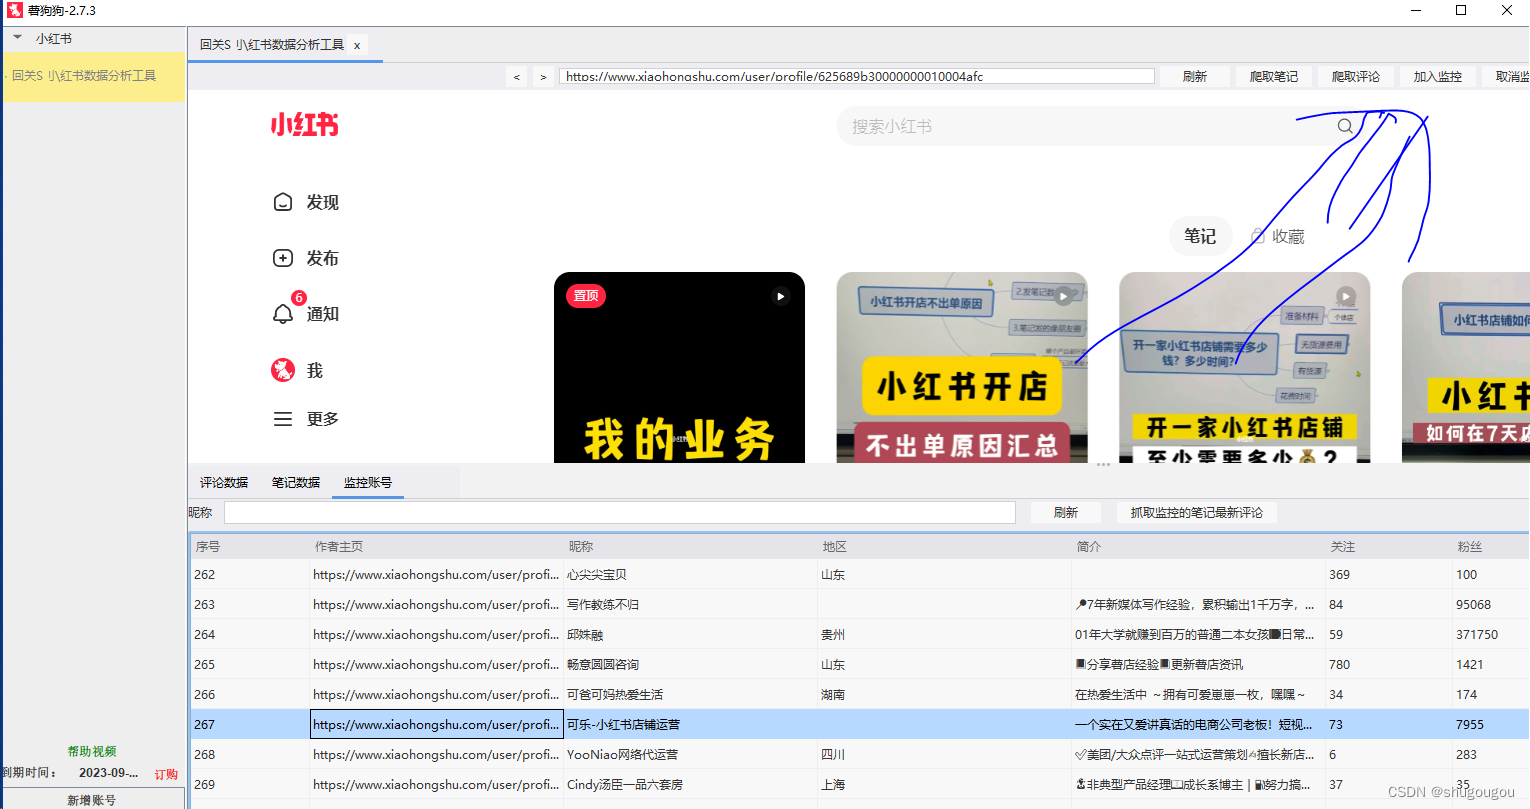This screenshot has width=1530, height=809.
Task: Open the 我的业务 pinned note thumbnail
Action: coord(679,367)
